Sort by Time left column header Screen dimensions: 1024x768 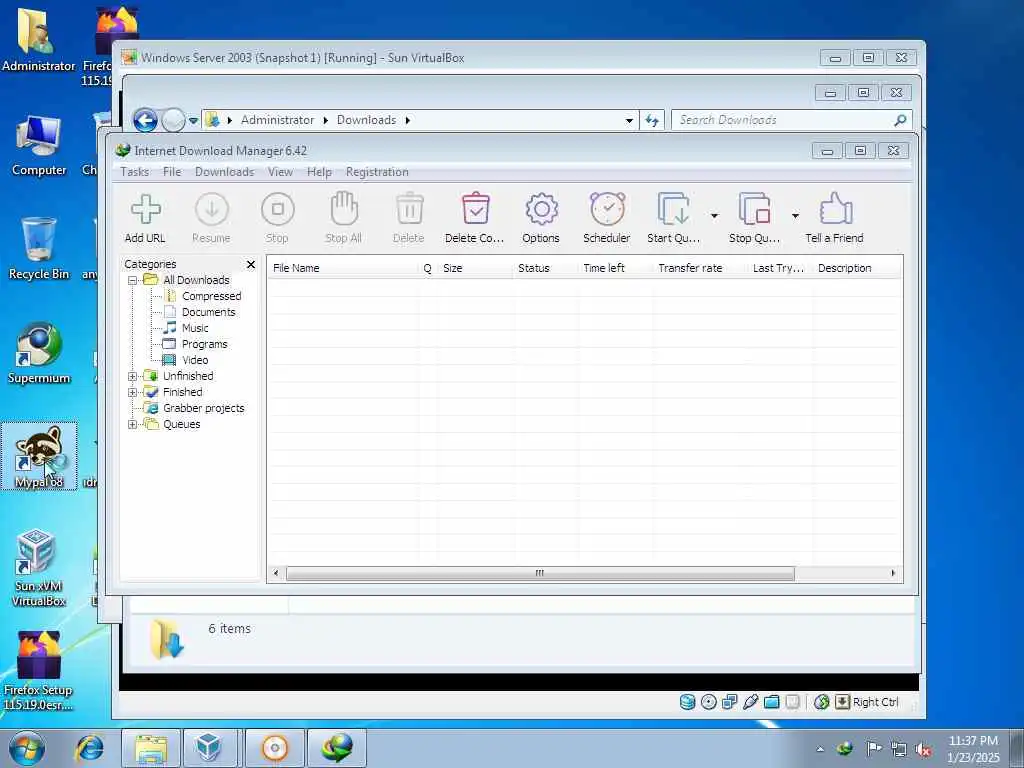(615, 268)
